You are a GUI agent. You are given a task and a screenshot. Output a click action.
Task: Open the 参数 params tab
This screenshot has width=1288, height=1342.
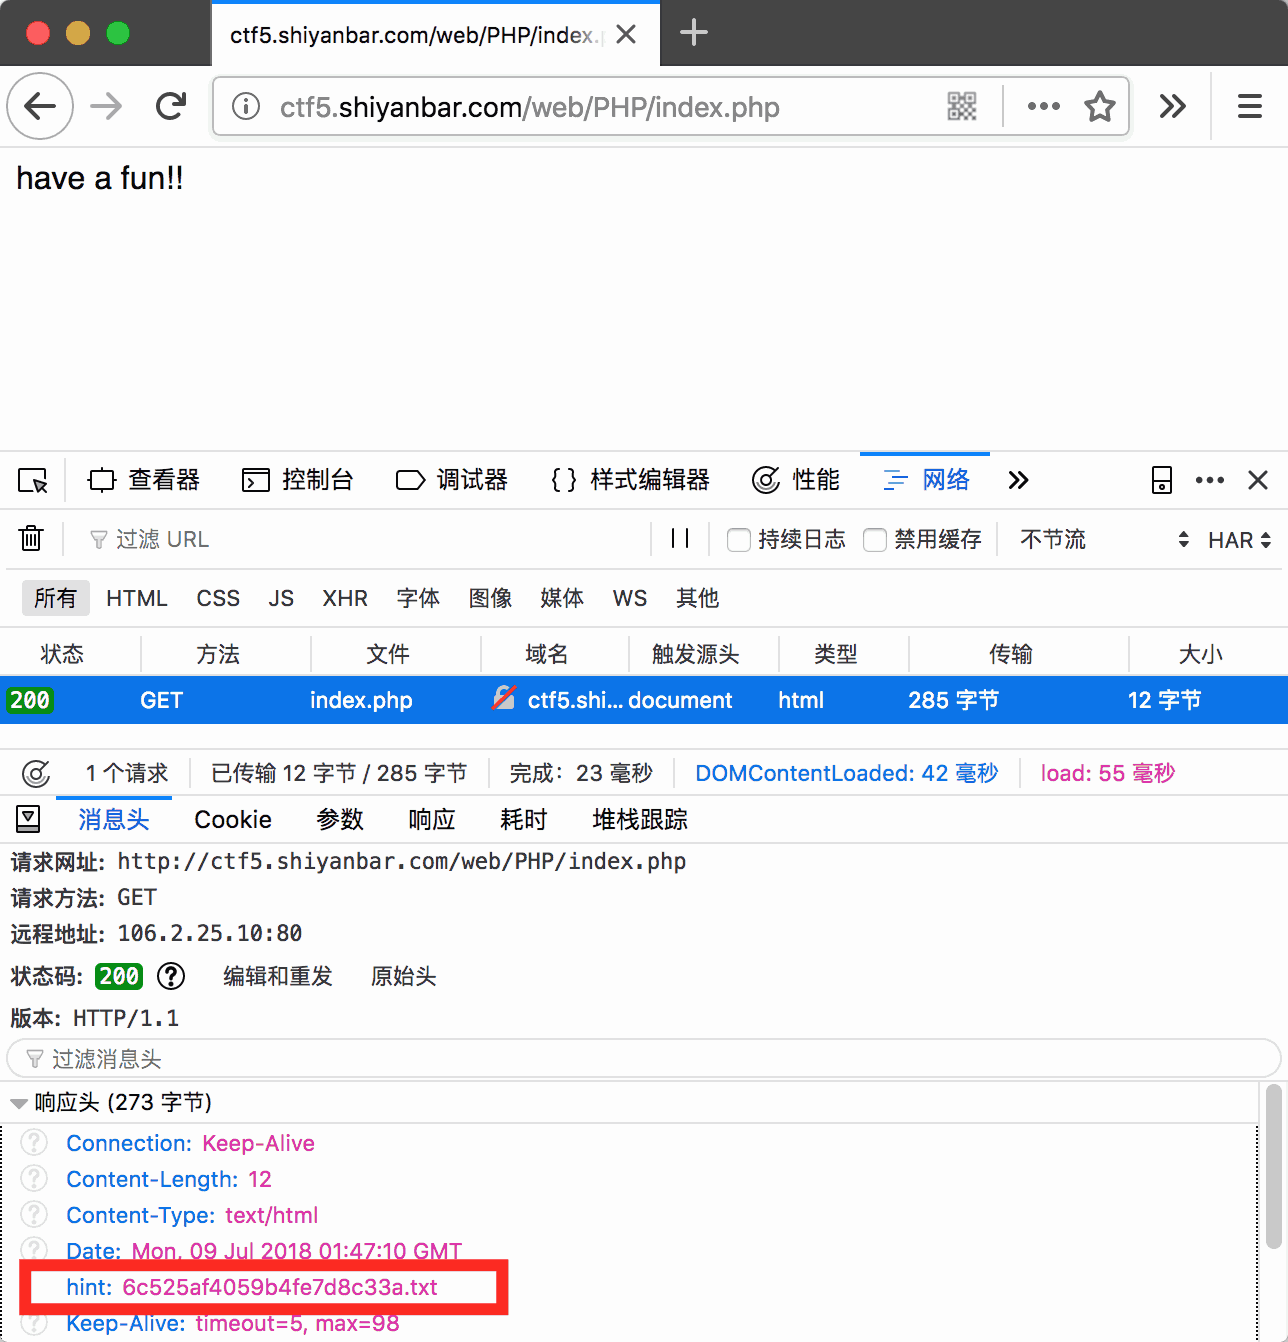[x=340, y=820]
